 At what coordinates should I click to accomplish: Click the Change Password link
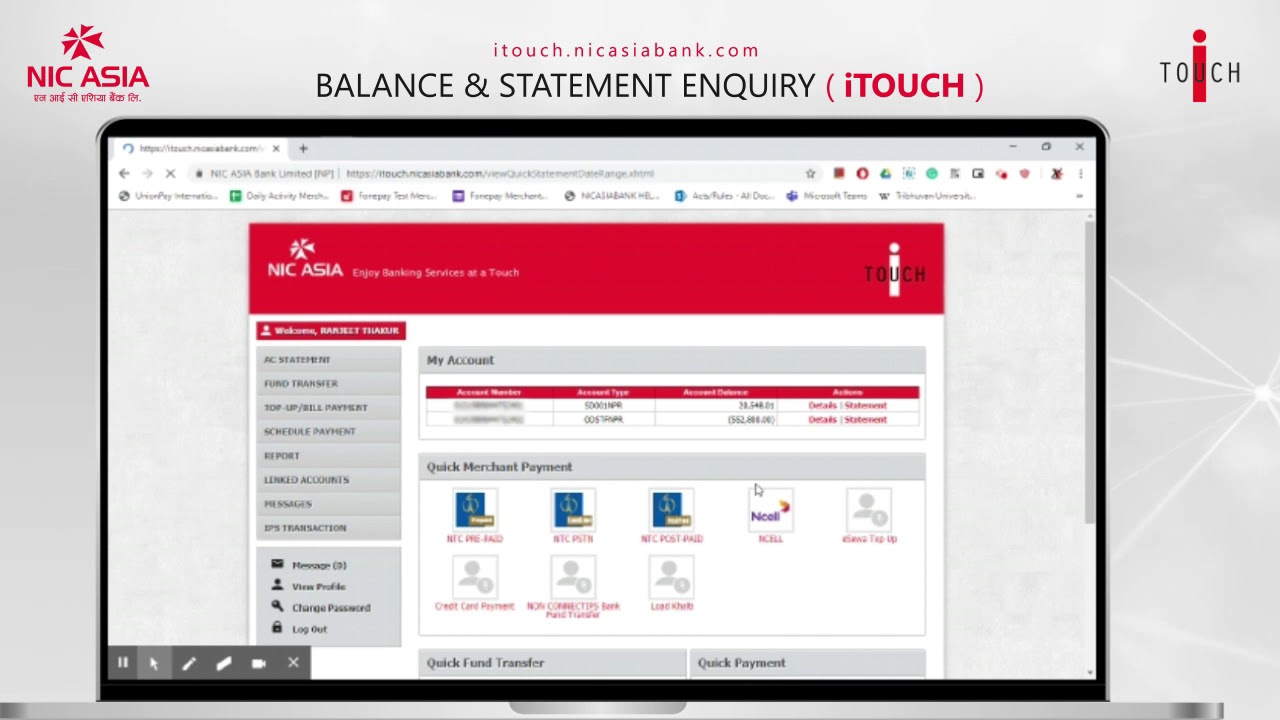(x=331, y=608)
